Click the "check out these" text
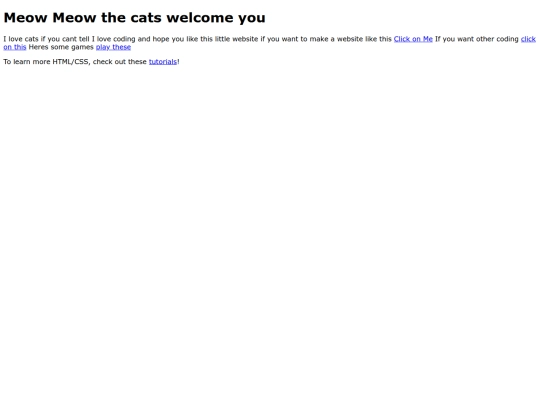The width and height of the screenshot is (540, 405). click(120, 62)
